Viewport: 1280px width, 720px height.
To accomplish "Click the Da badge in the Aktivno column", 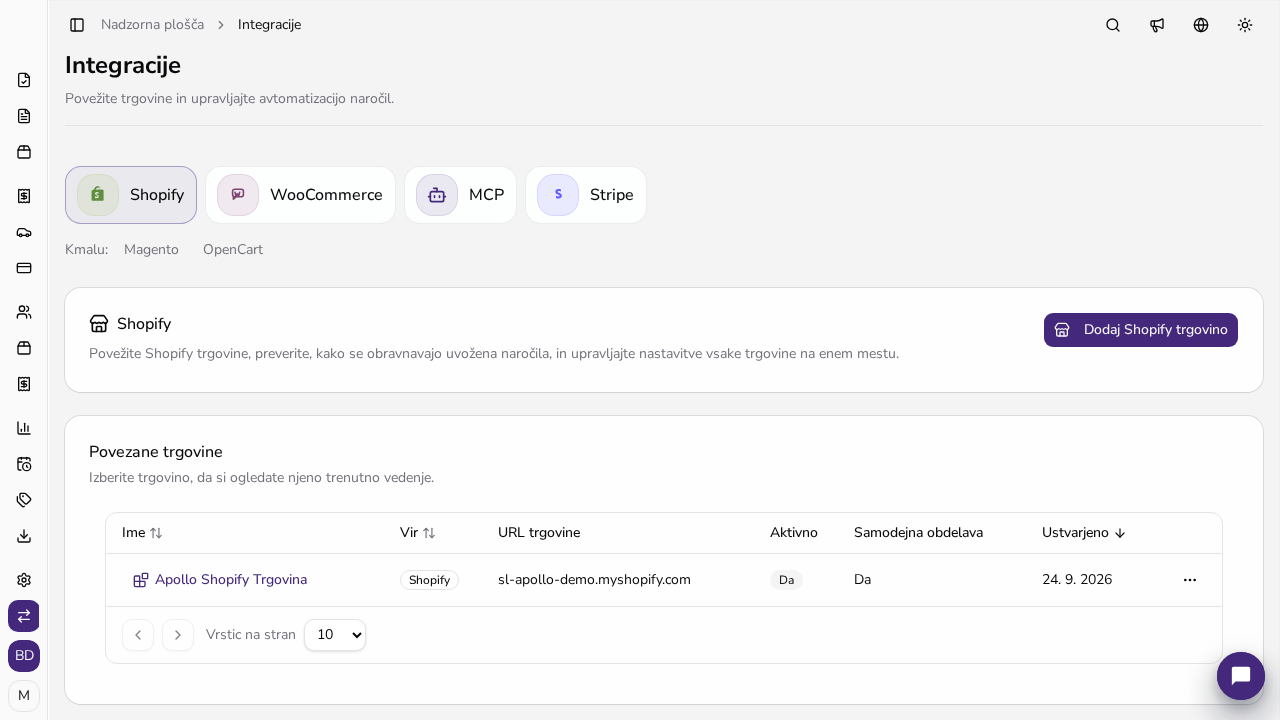I will (786, 580).
